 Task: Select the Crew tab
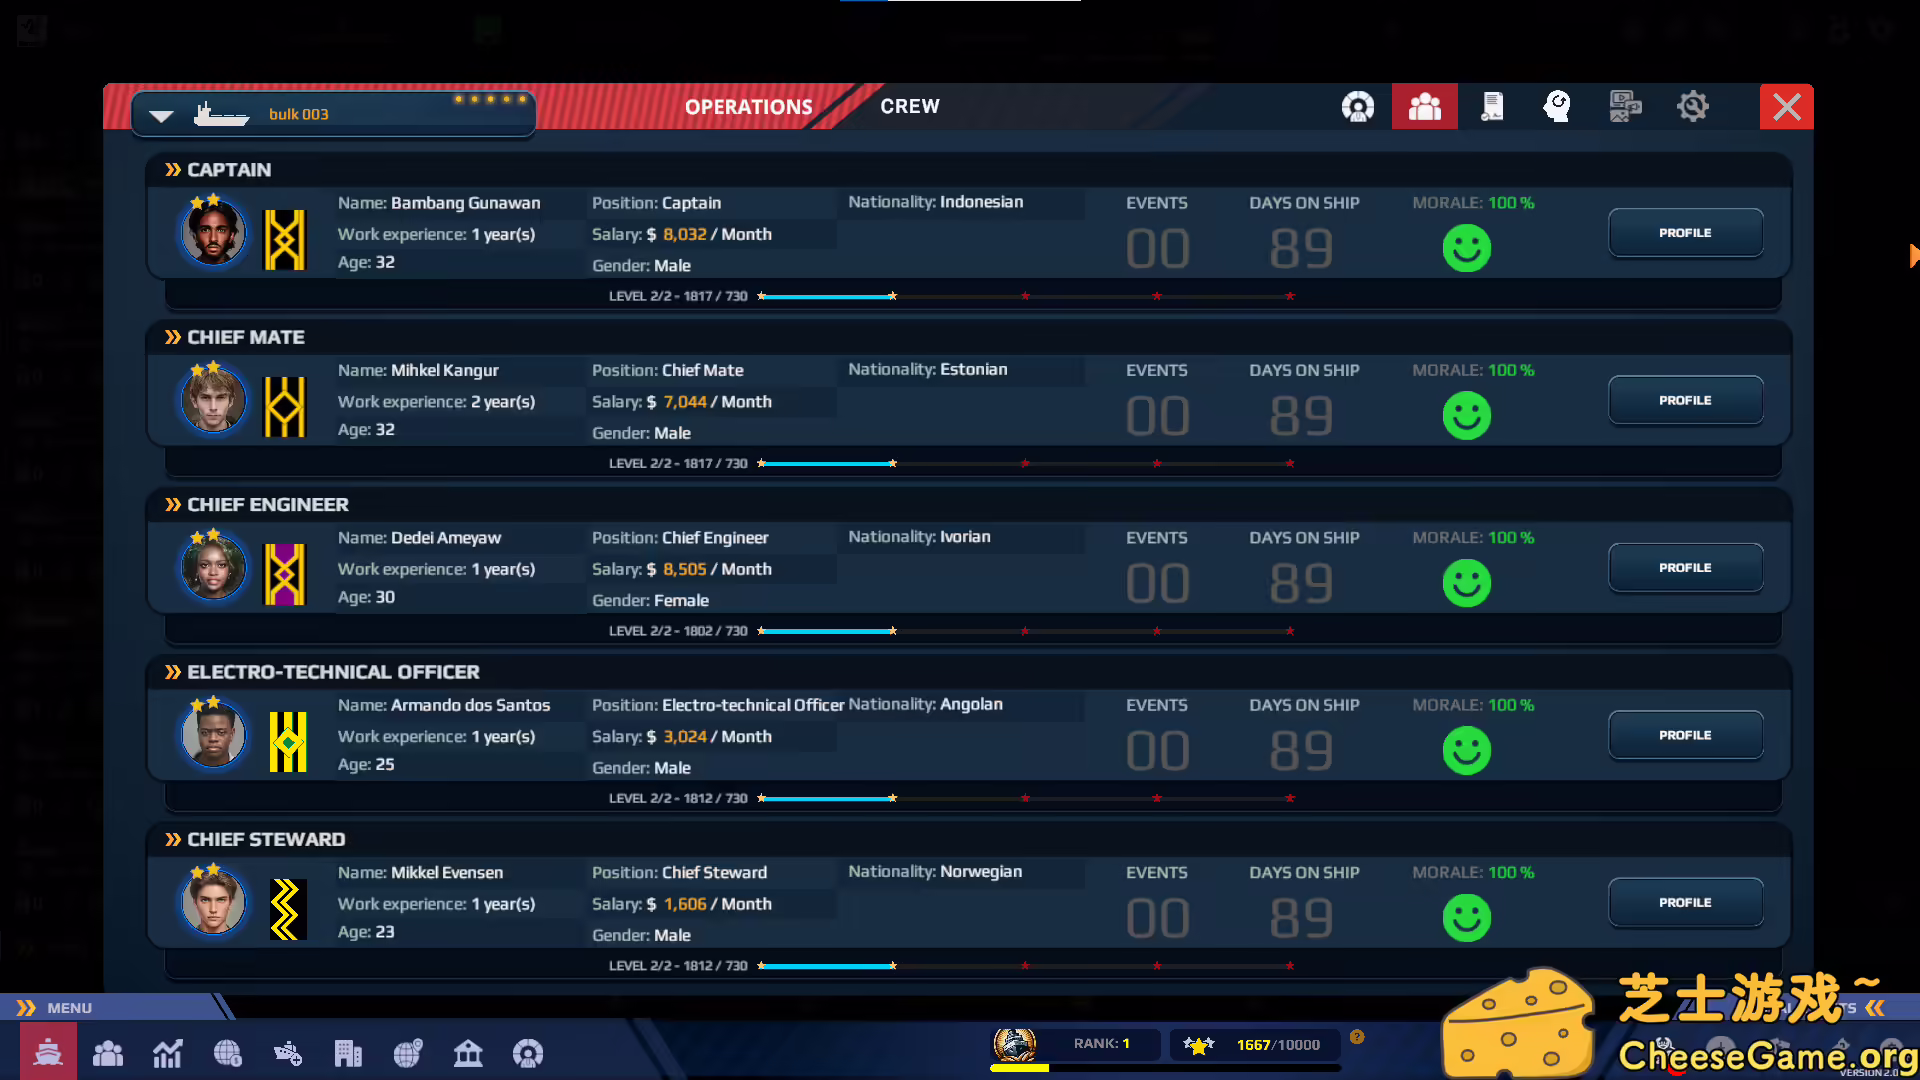pos(909,106)
